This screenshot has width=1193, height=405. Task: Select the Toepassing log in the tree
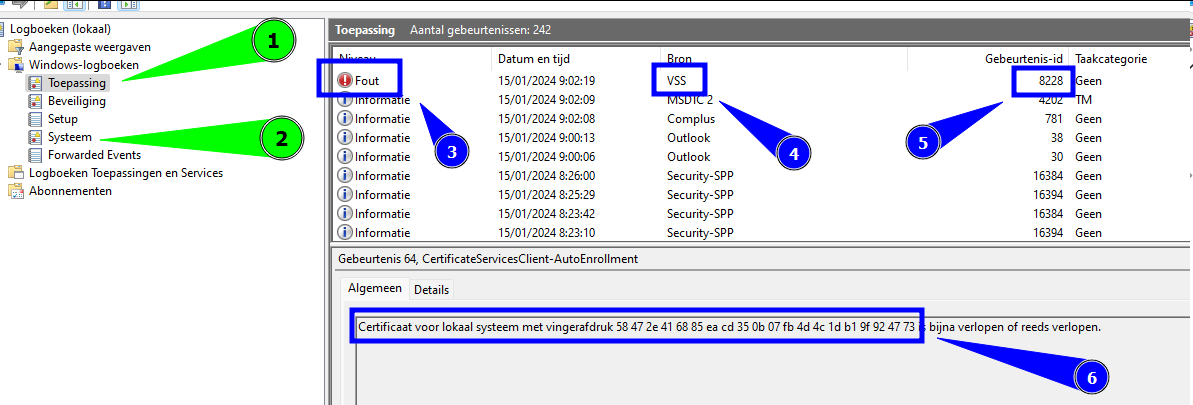[76, 82]
